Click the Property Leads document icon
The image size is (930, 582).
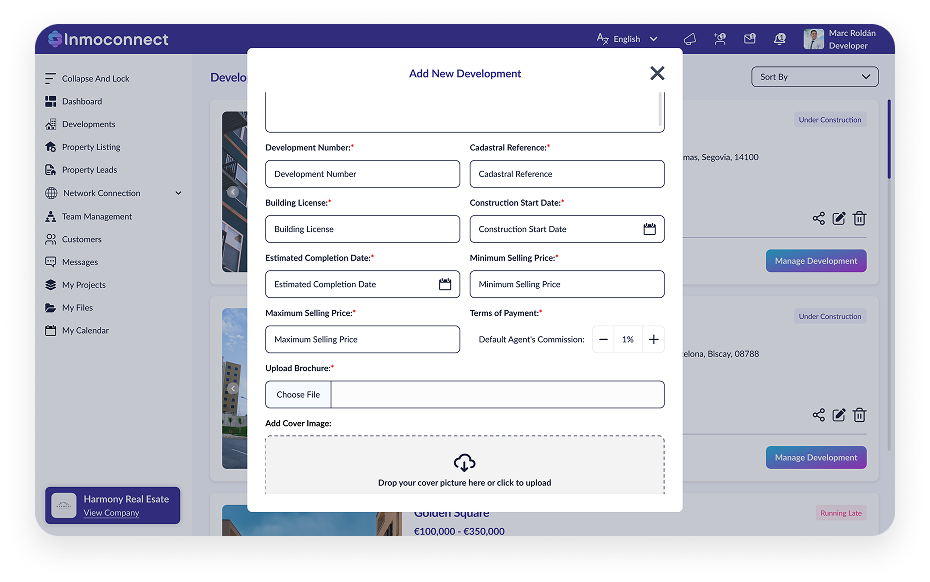coord(50,170)
